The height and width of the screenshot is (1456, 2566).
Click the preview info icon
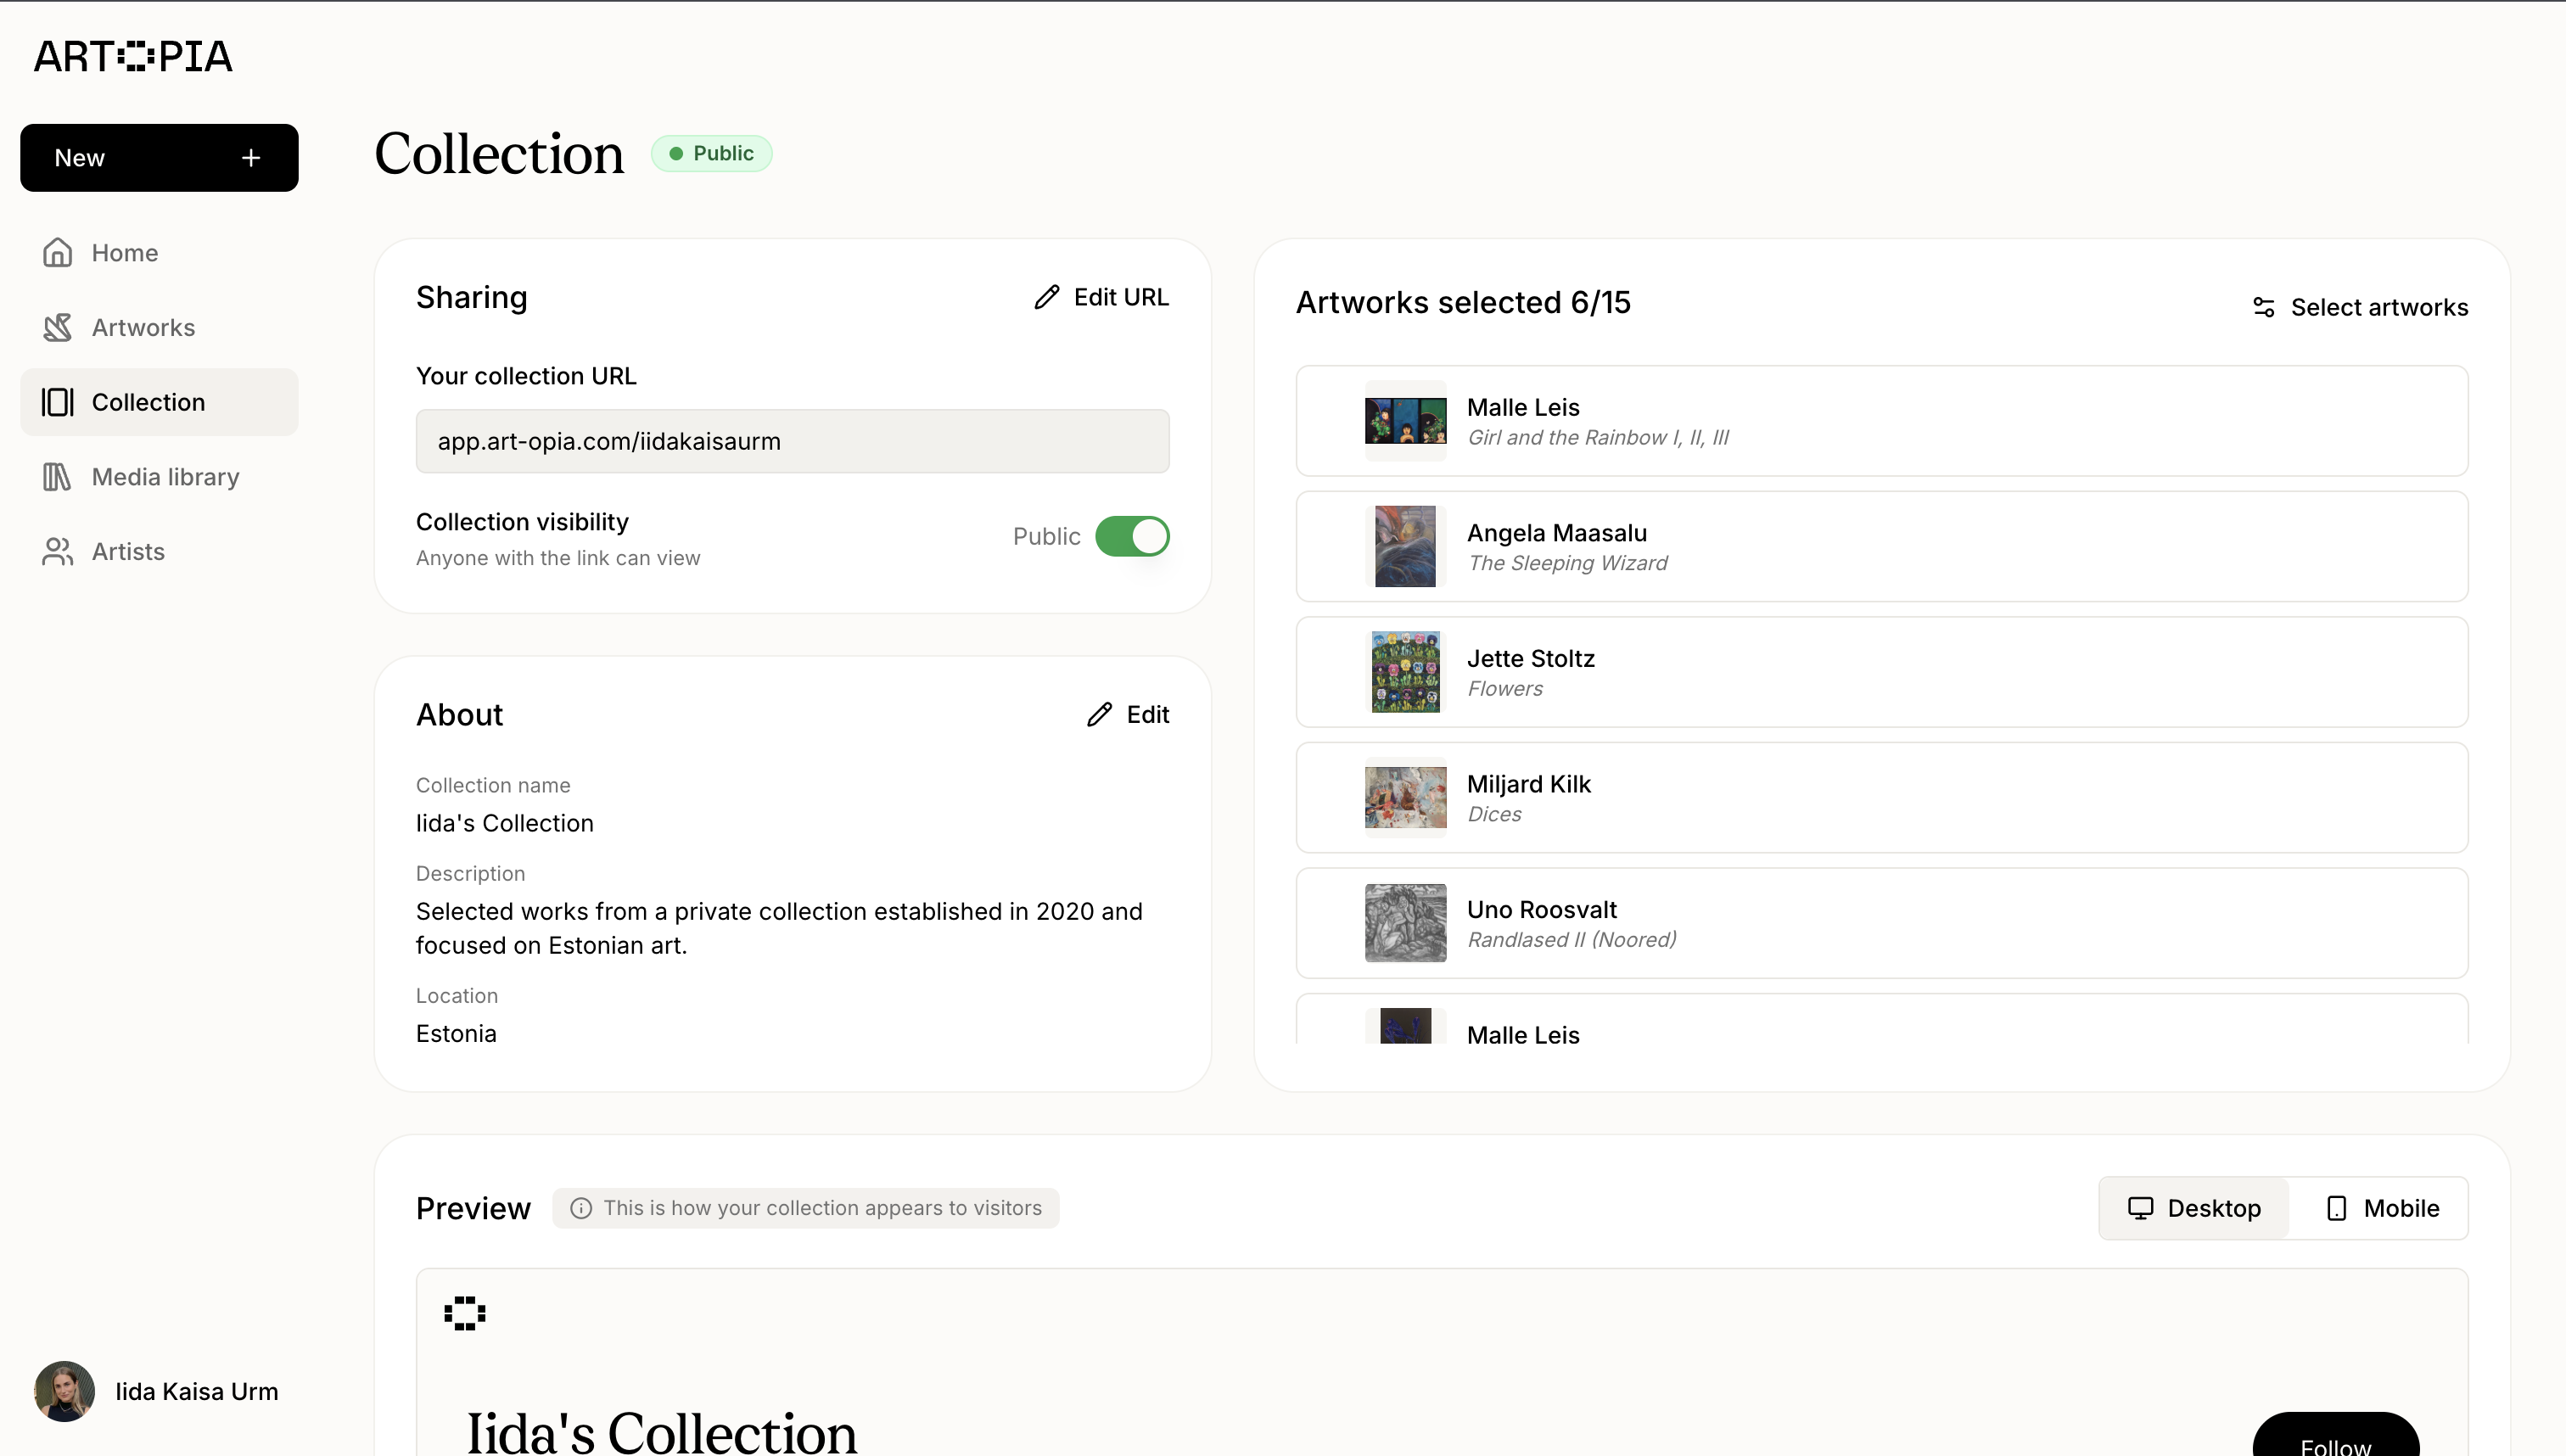(581, 1208)
